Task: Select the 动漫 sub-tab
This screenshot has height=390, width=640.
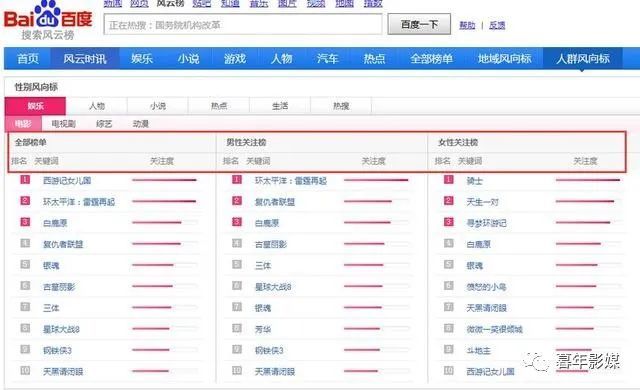Action: click(141, 124)
